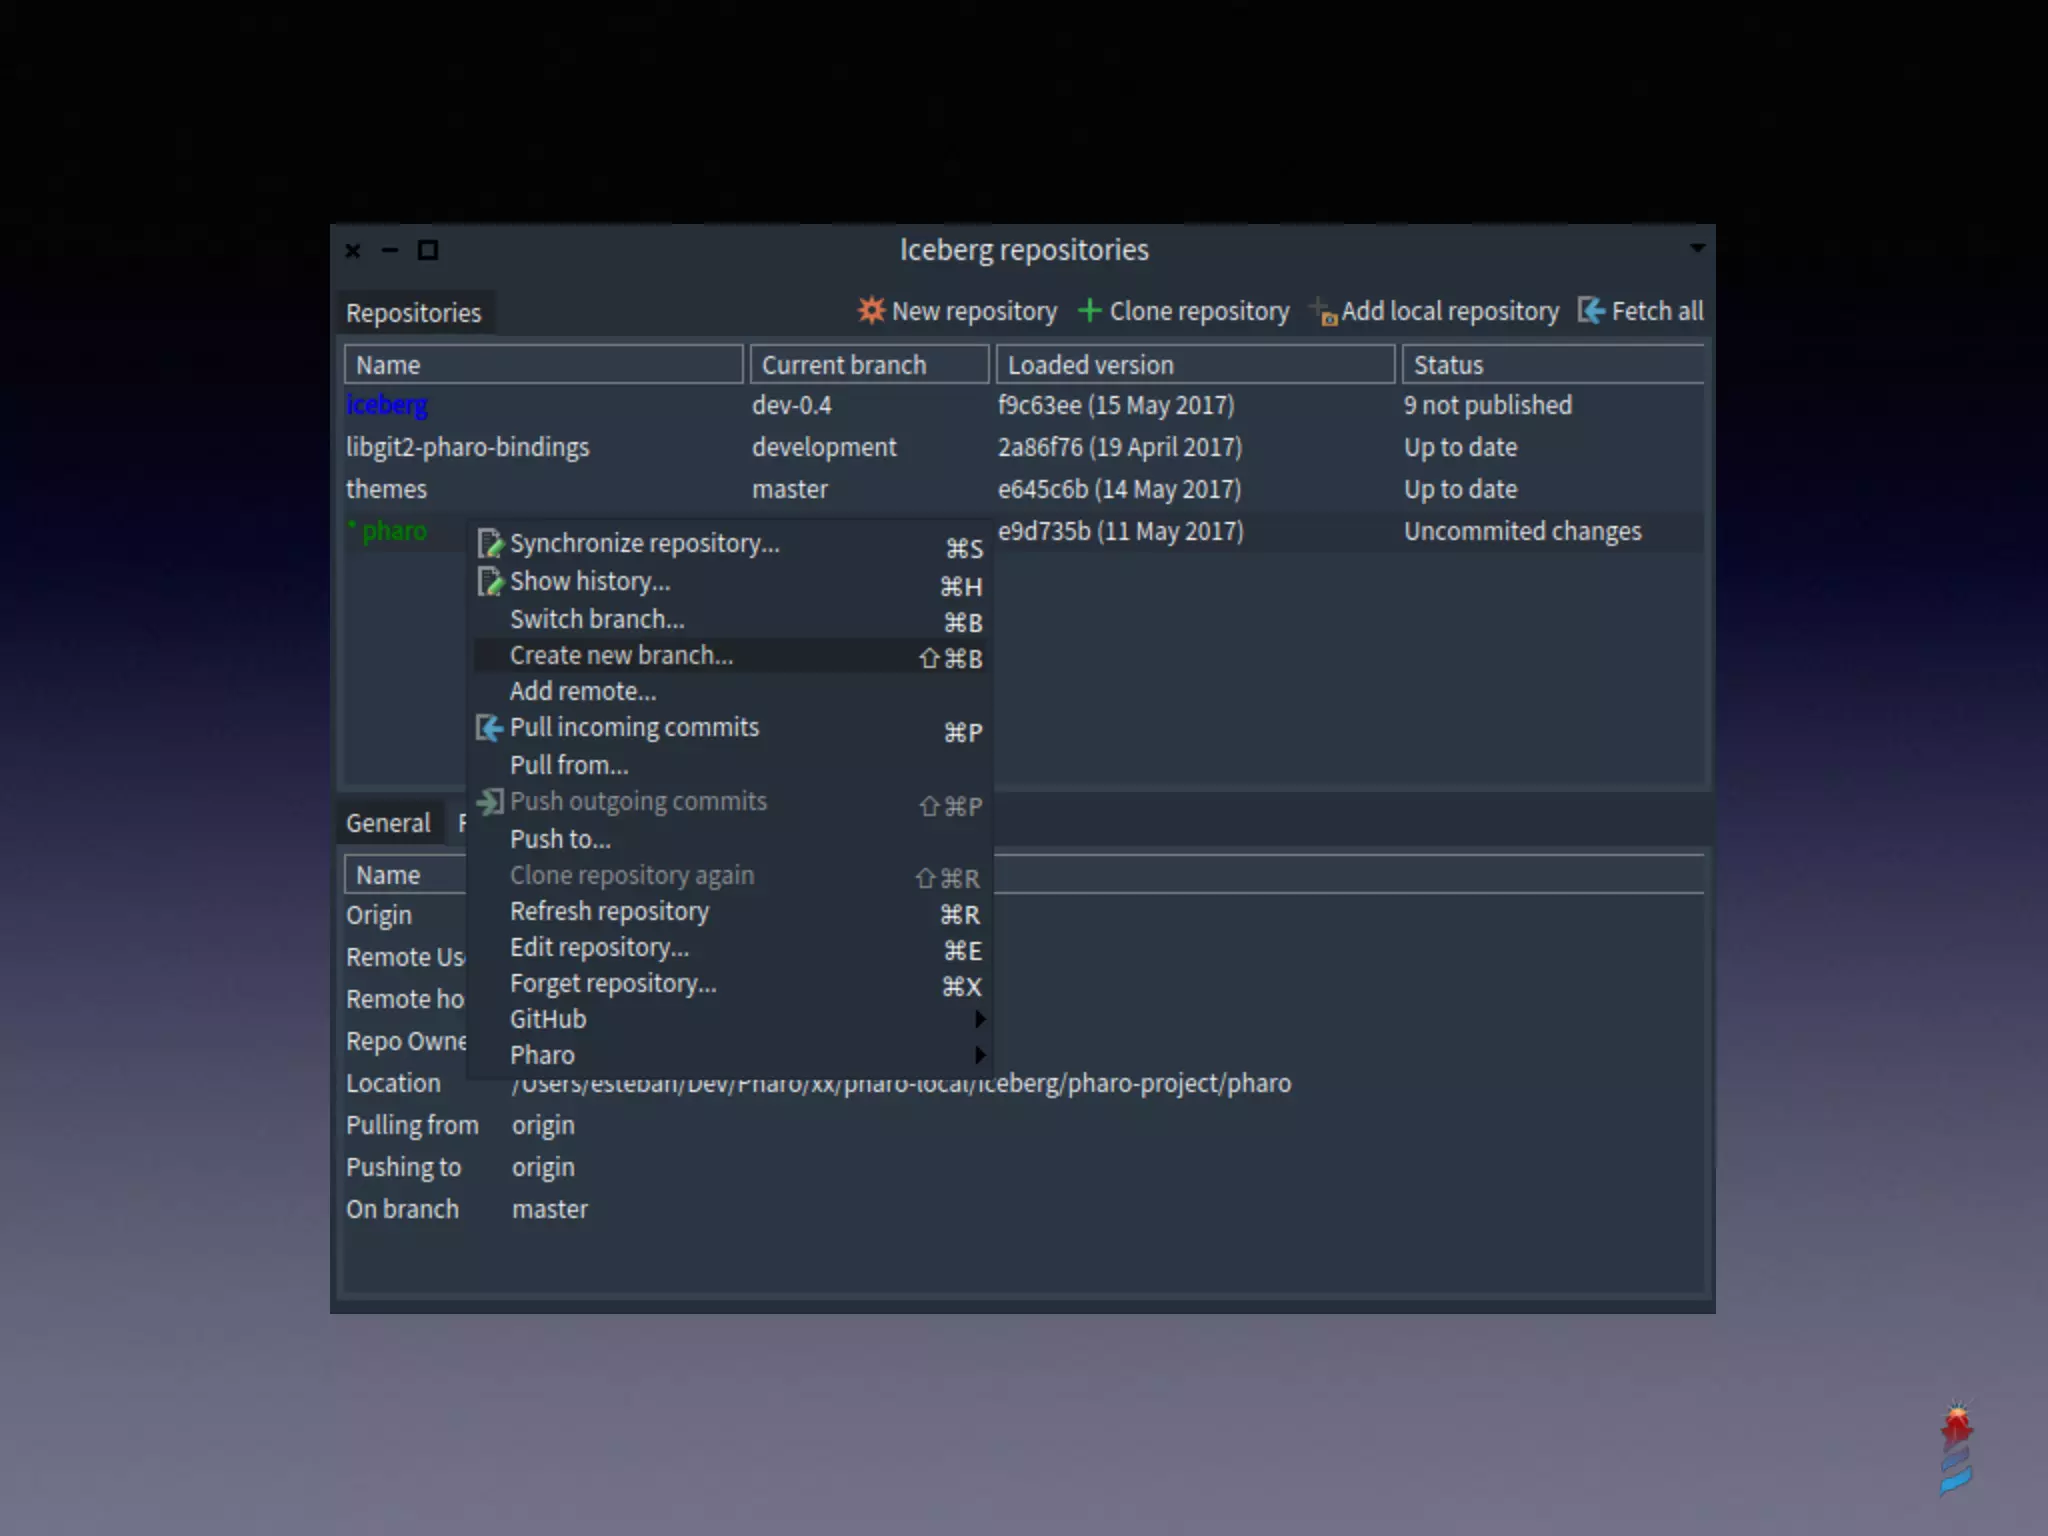This screenshot has width=2048, height=1536.
Task: Switch to the General tab
Action: tap(388, 823)
